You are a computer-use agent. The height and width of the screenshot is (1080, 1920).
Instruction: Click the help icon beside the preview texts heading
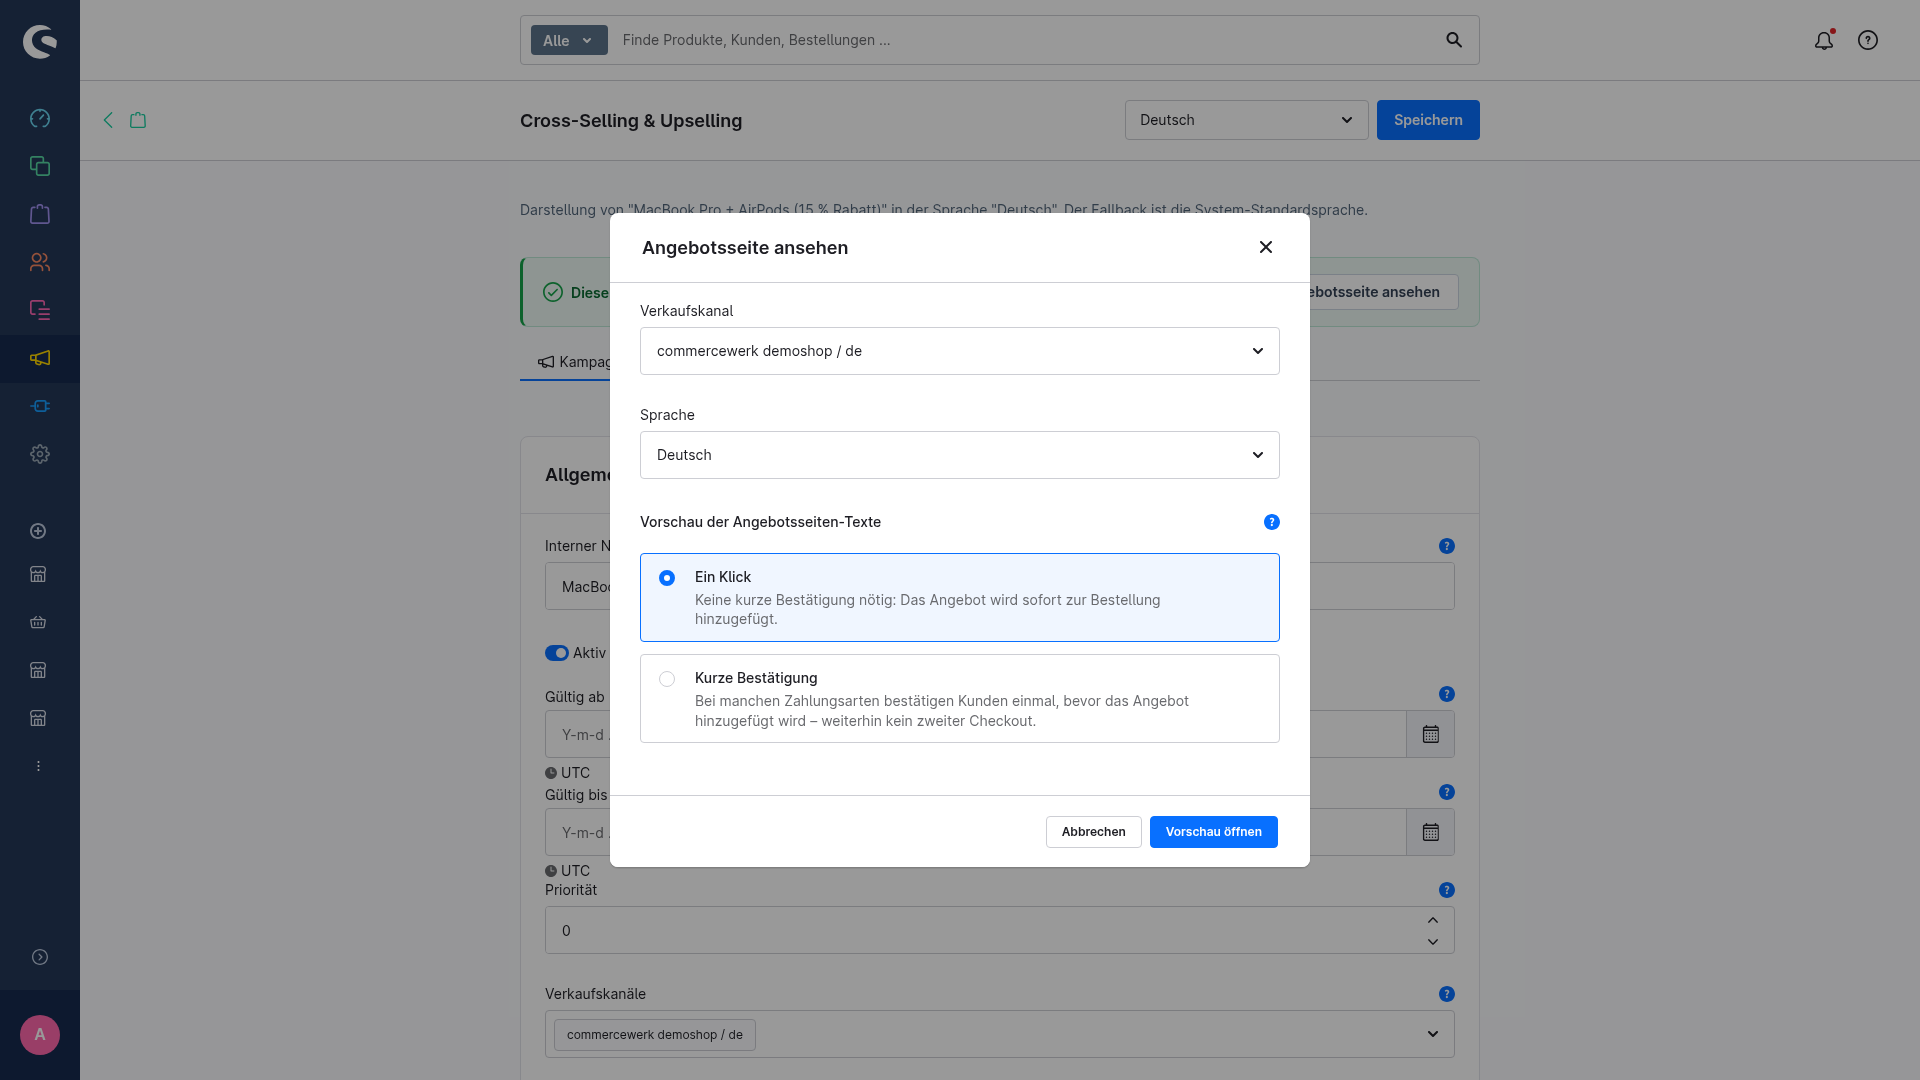click(x=1272, y=522)
